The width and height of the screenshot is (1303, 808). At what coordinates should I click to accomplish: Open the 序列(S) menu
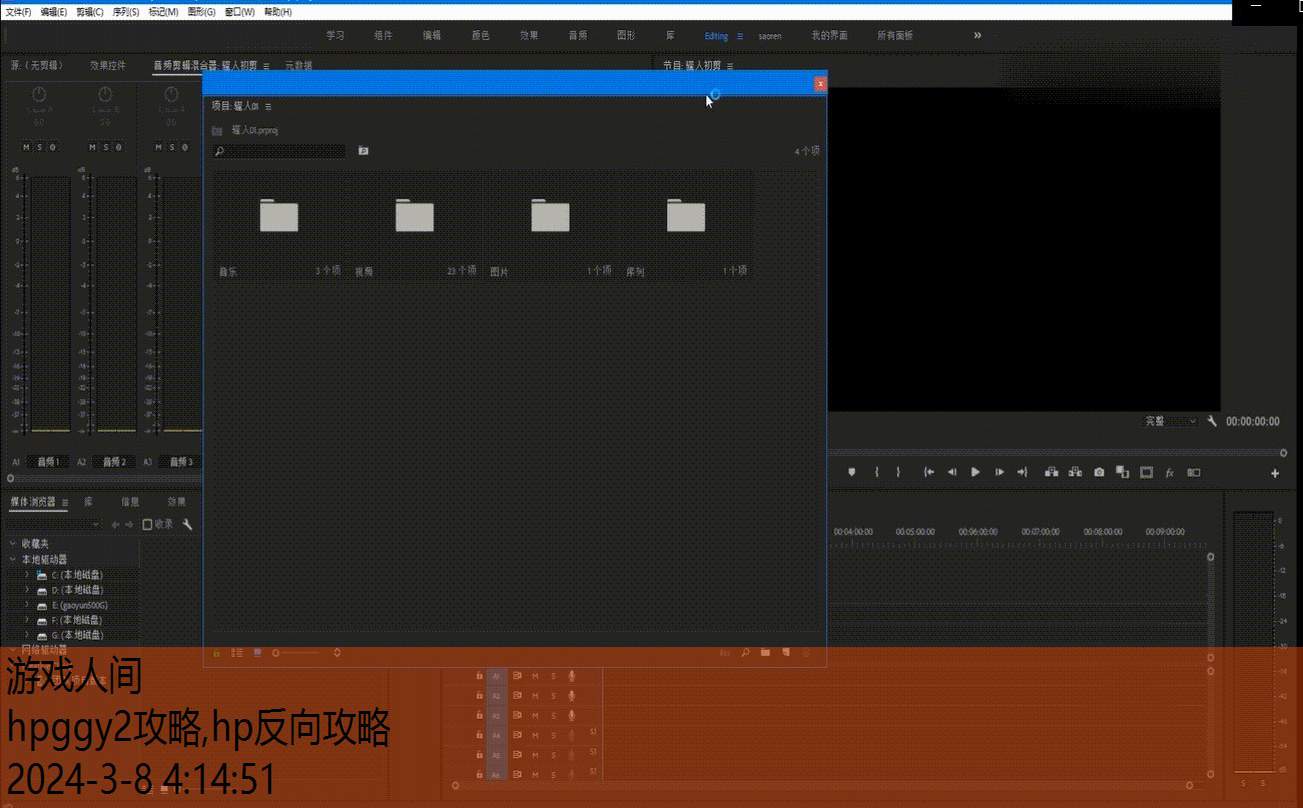tap(126, 12)
